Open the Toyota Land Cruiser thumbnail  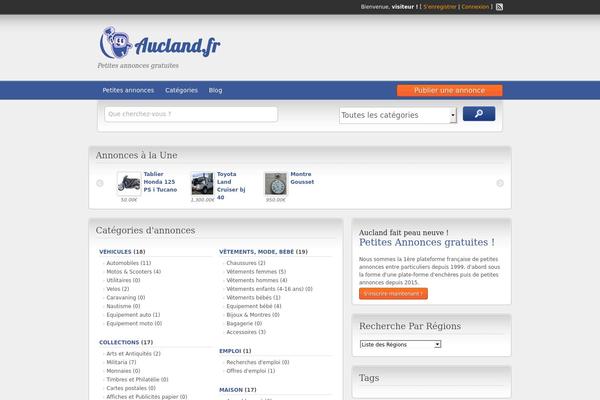pos(202,183)
